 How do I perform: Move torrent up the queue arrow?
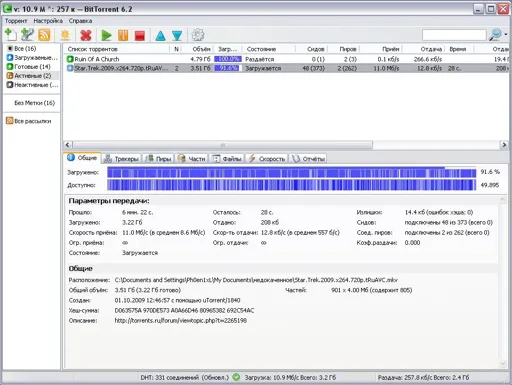[x=160, y=35]
